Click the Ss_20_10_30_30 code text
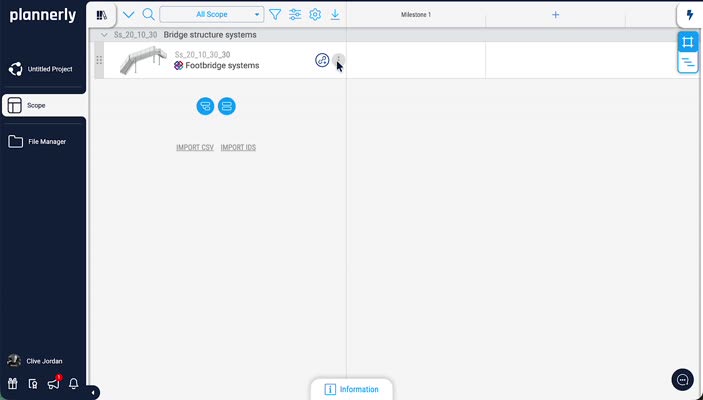Image resolution: width=703 pixels, height=400 pixels. click(x=202, y=55)
